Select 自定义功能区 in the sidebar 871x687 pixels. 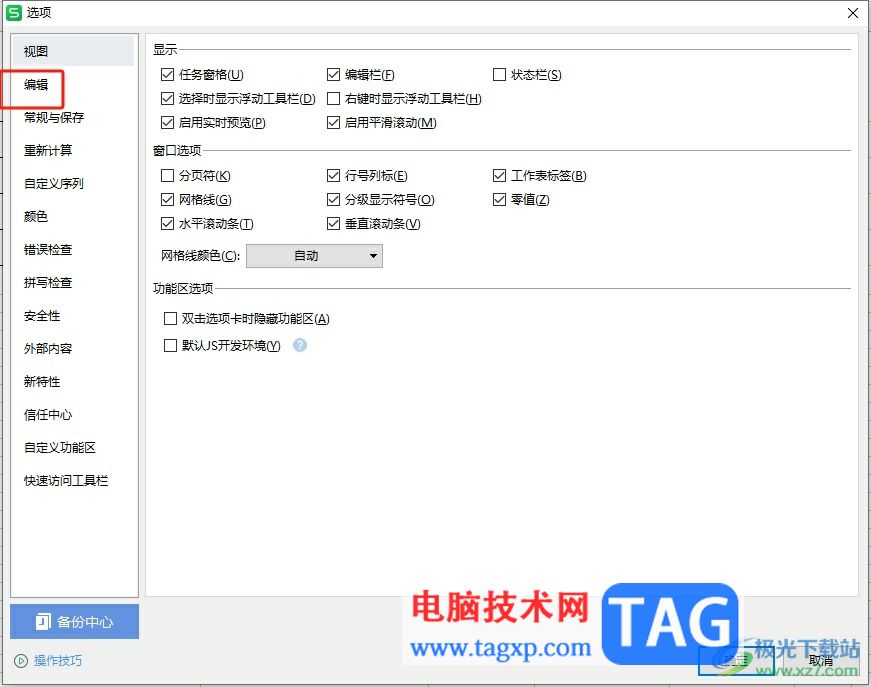[x=60, y=447]
